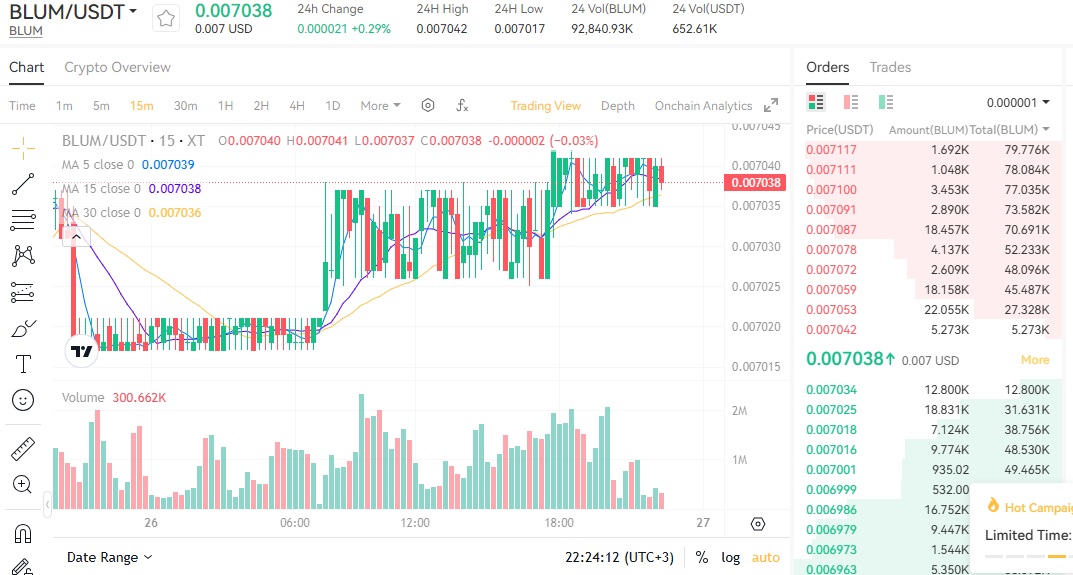Open the Chart tab

point(26,67)
